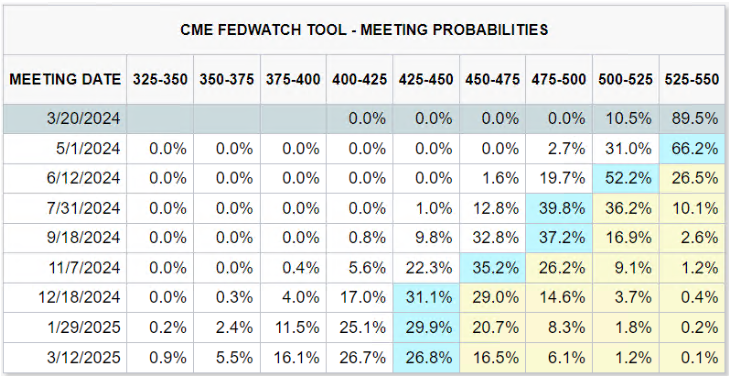Click the 450-475 column header
Image resolution: width=729 pixels, height=376 pixels.
point(492,79)
